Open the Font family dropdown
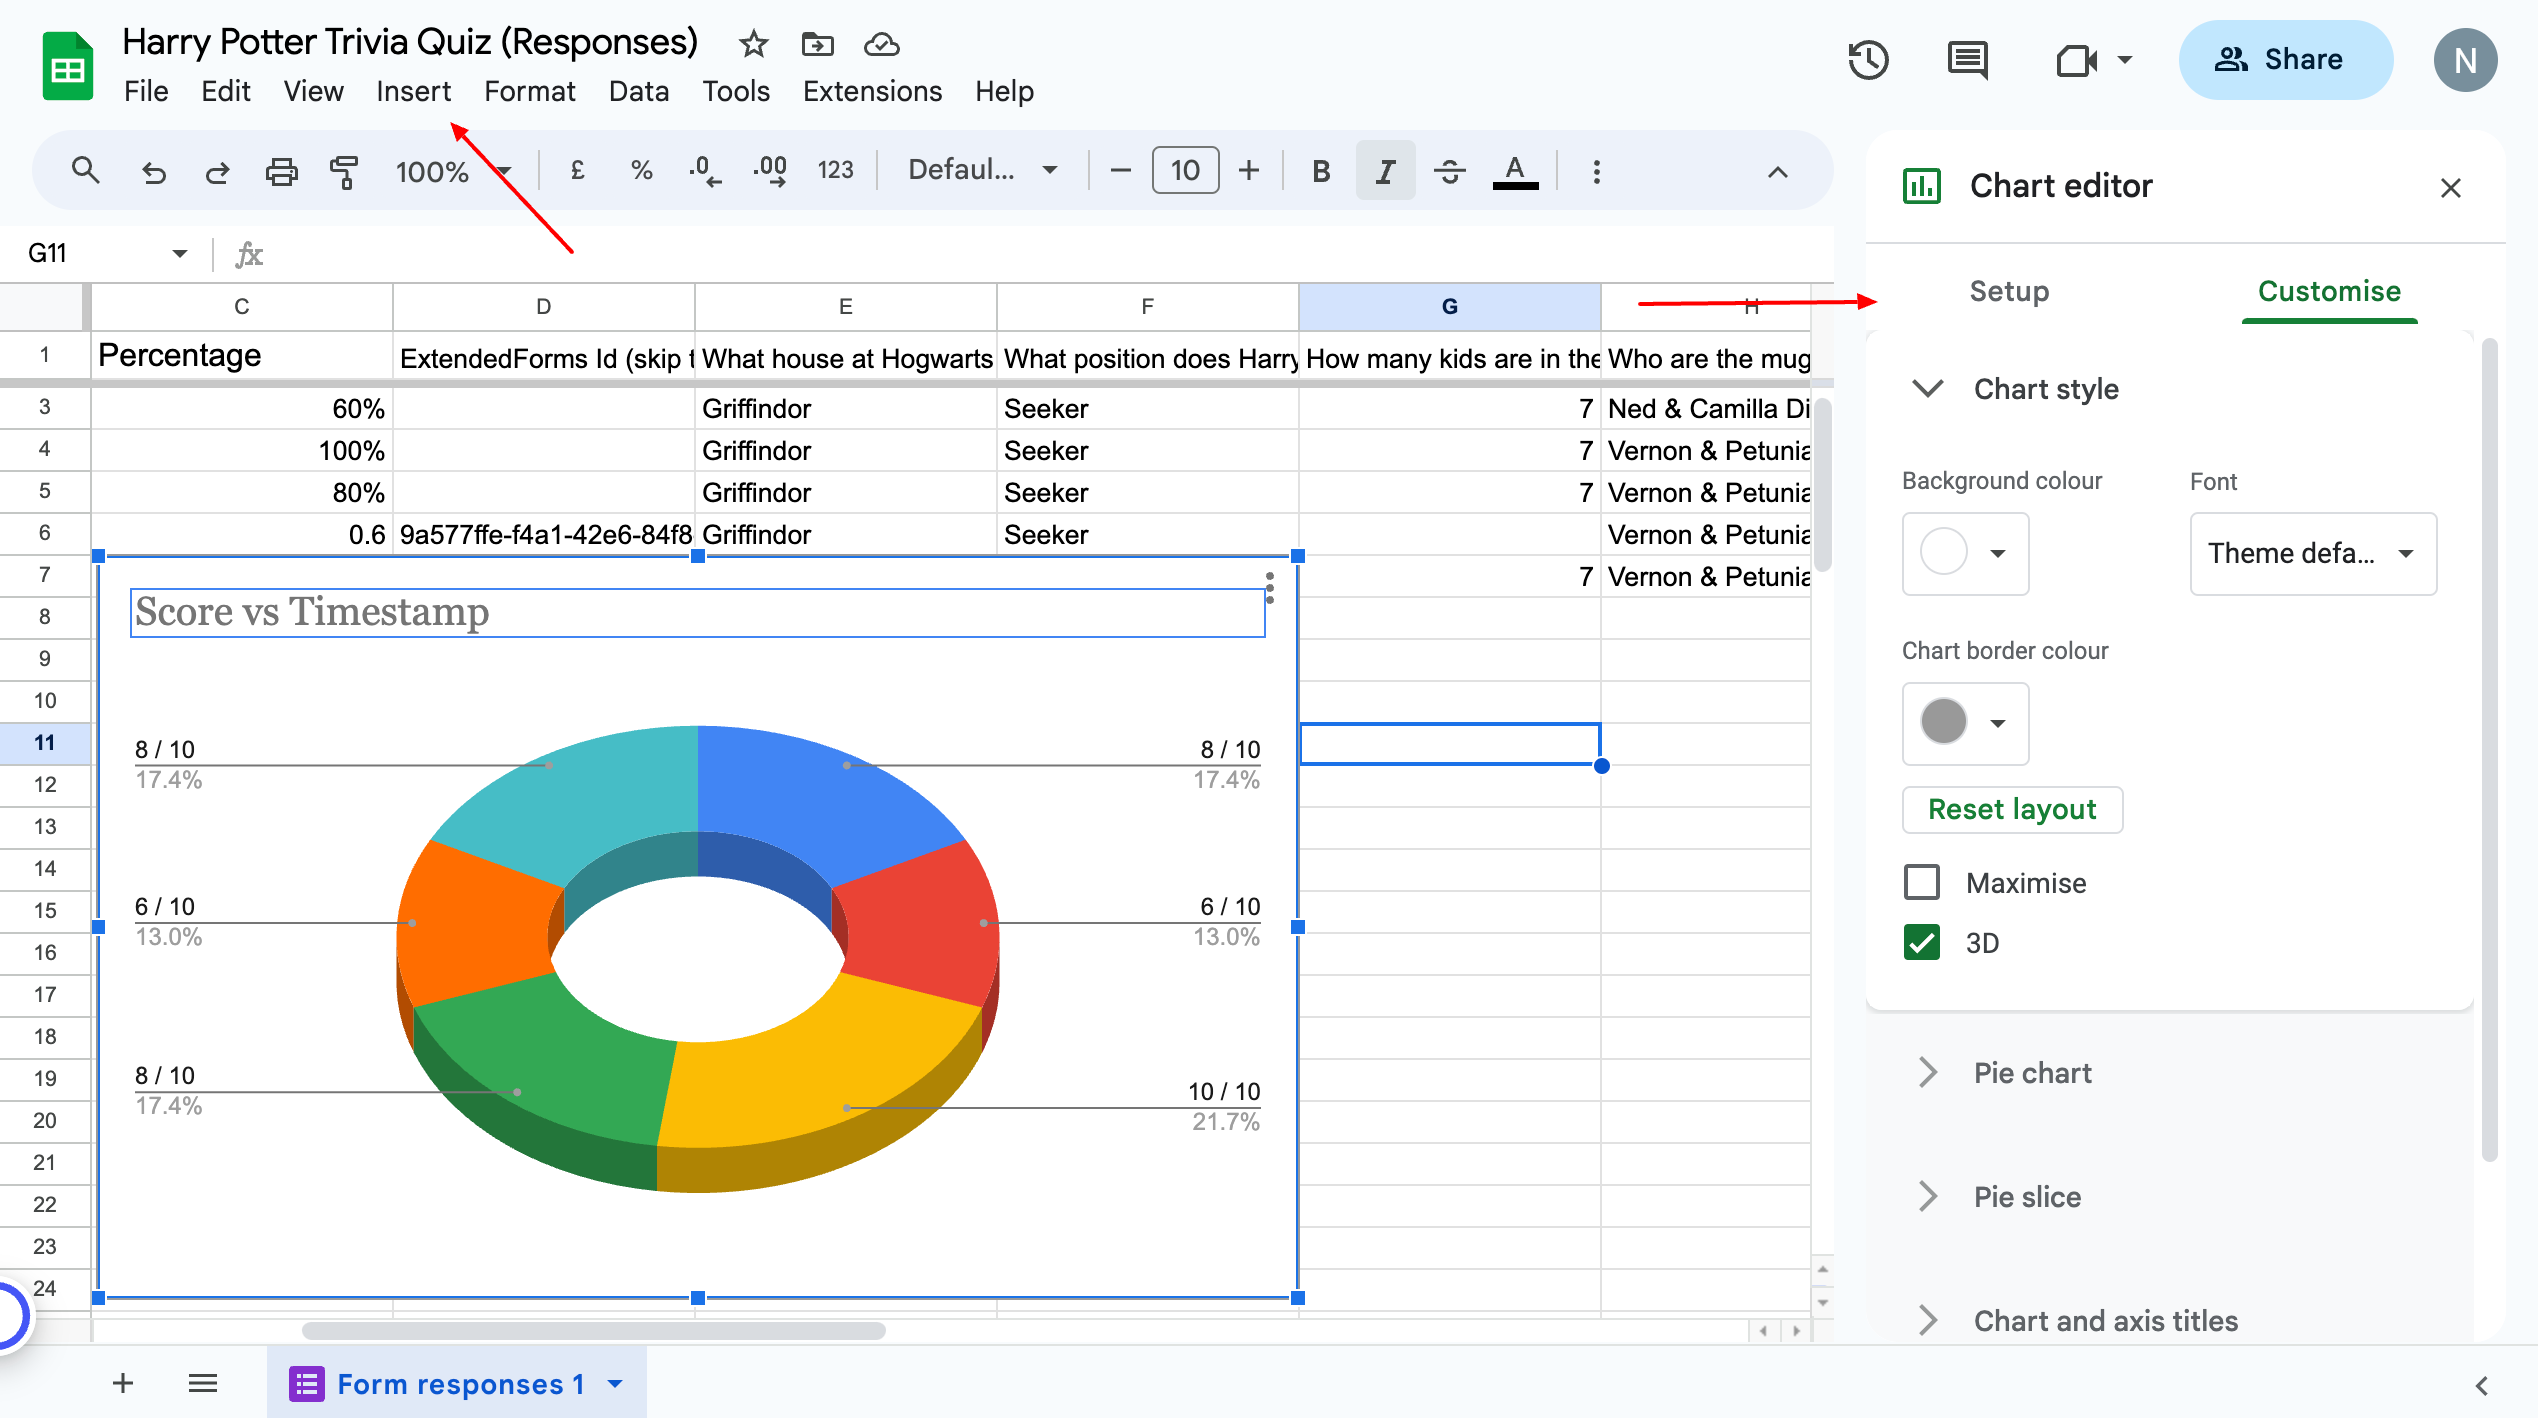Screen dimensions: 2538x1418 [2311, 554]
